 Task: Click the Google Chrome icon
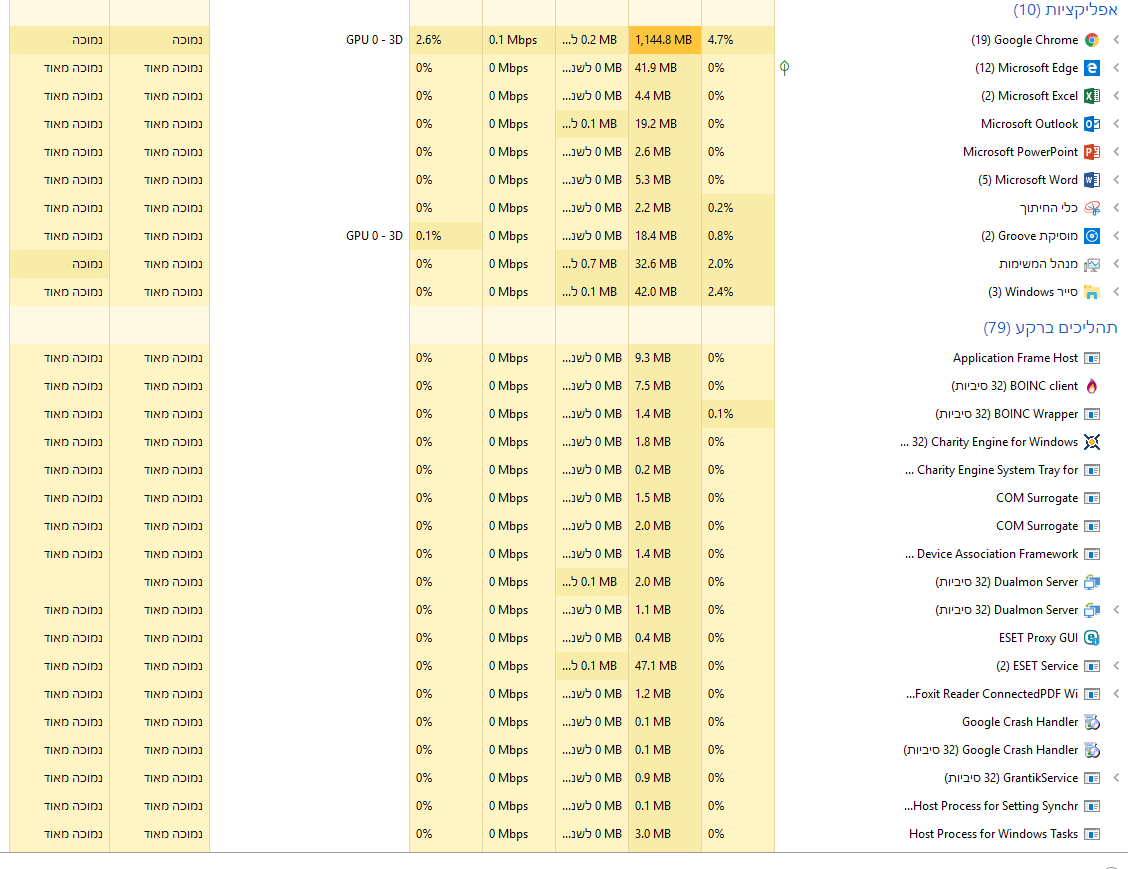[1092, 40]
